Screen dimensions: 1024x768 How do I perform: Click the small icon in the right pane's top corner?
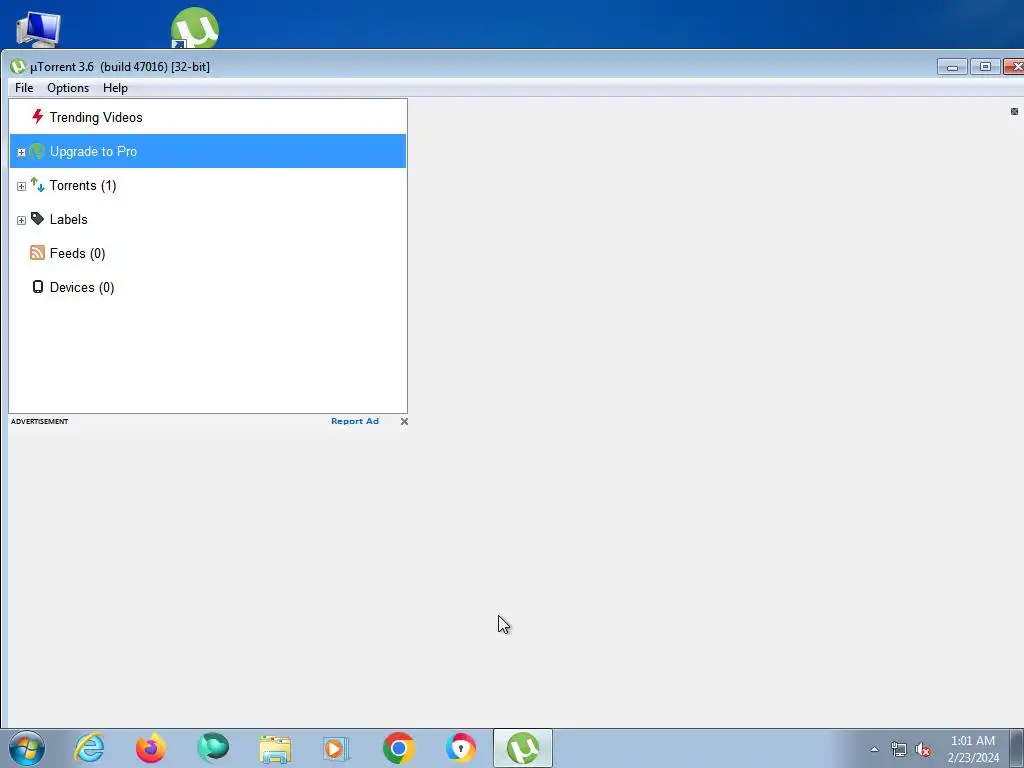[1014, 112]
